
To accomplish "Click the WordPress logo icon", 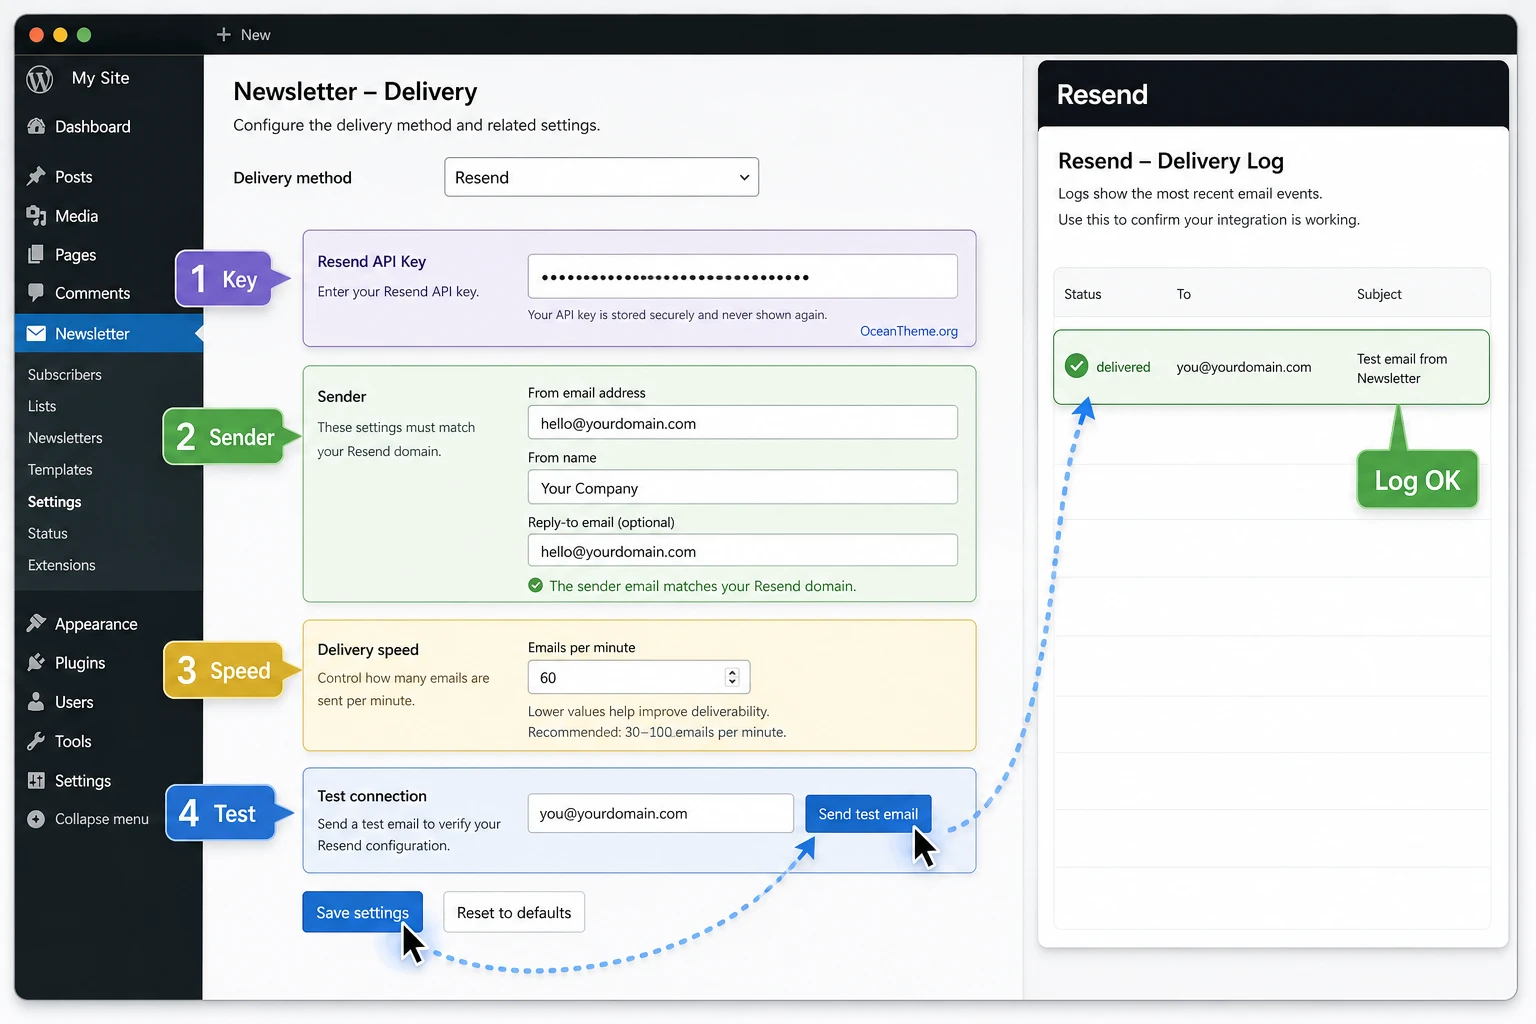I will (x=40, y=79).
